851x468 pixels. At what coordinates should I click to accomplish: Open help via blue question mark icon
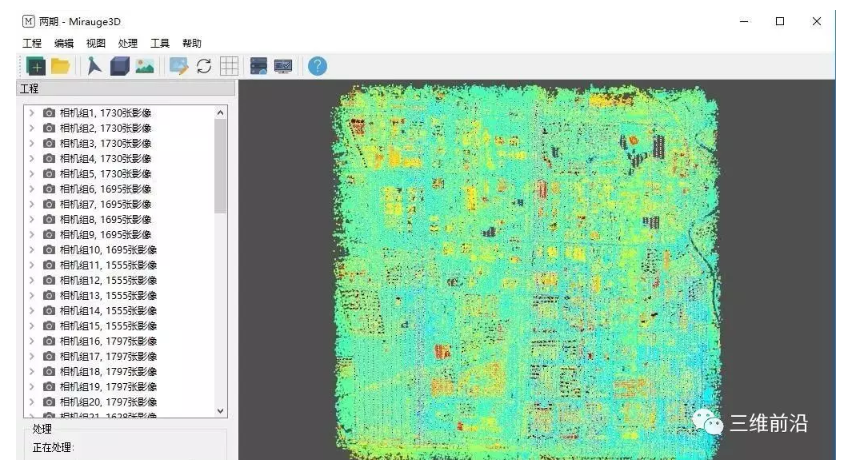[317, 67]
